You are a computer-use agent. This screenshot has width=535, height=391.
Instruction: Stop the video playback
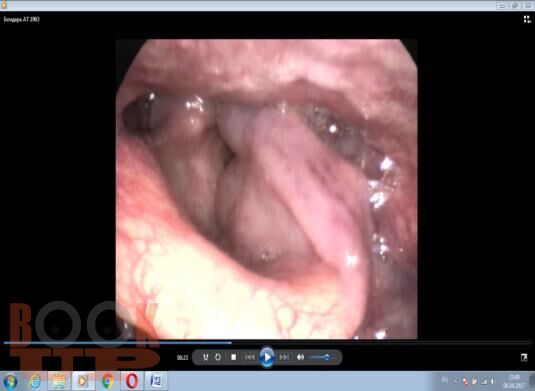click(234, 357)
